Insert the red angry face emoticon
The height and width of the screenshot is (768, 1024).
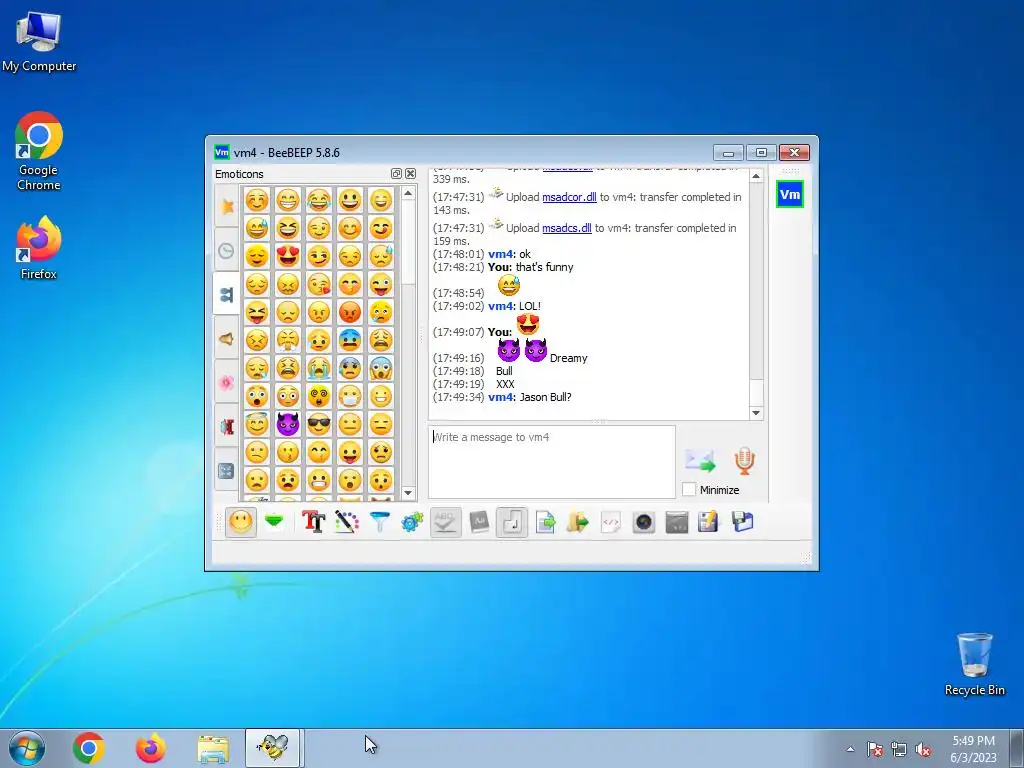click(350, 312)
